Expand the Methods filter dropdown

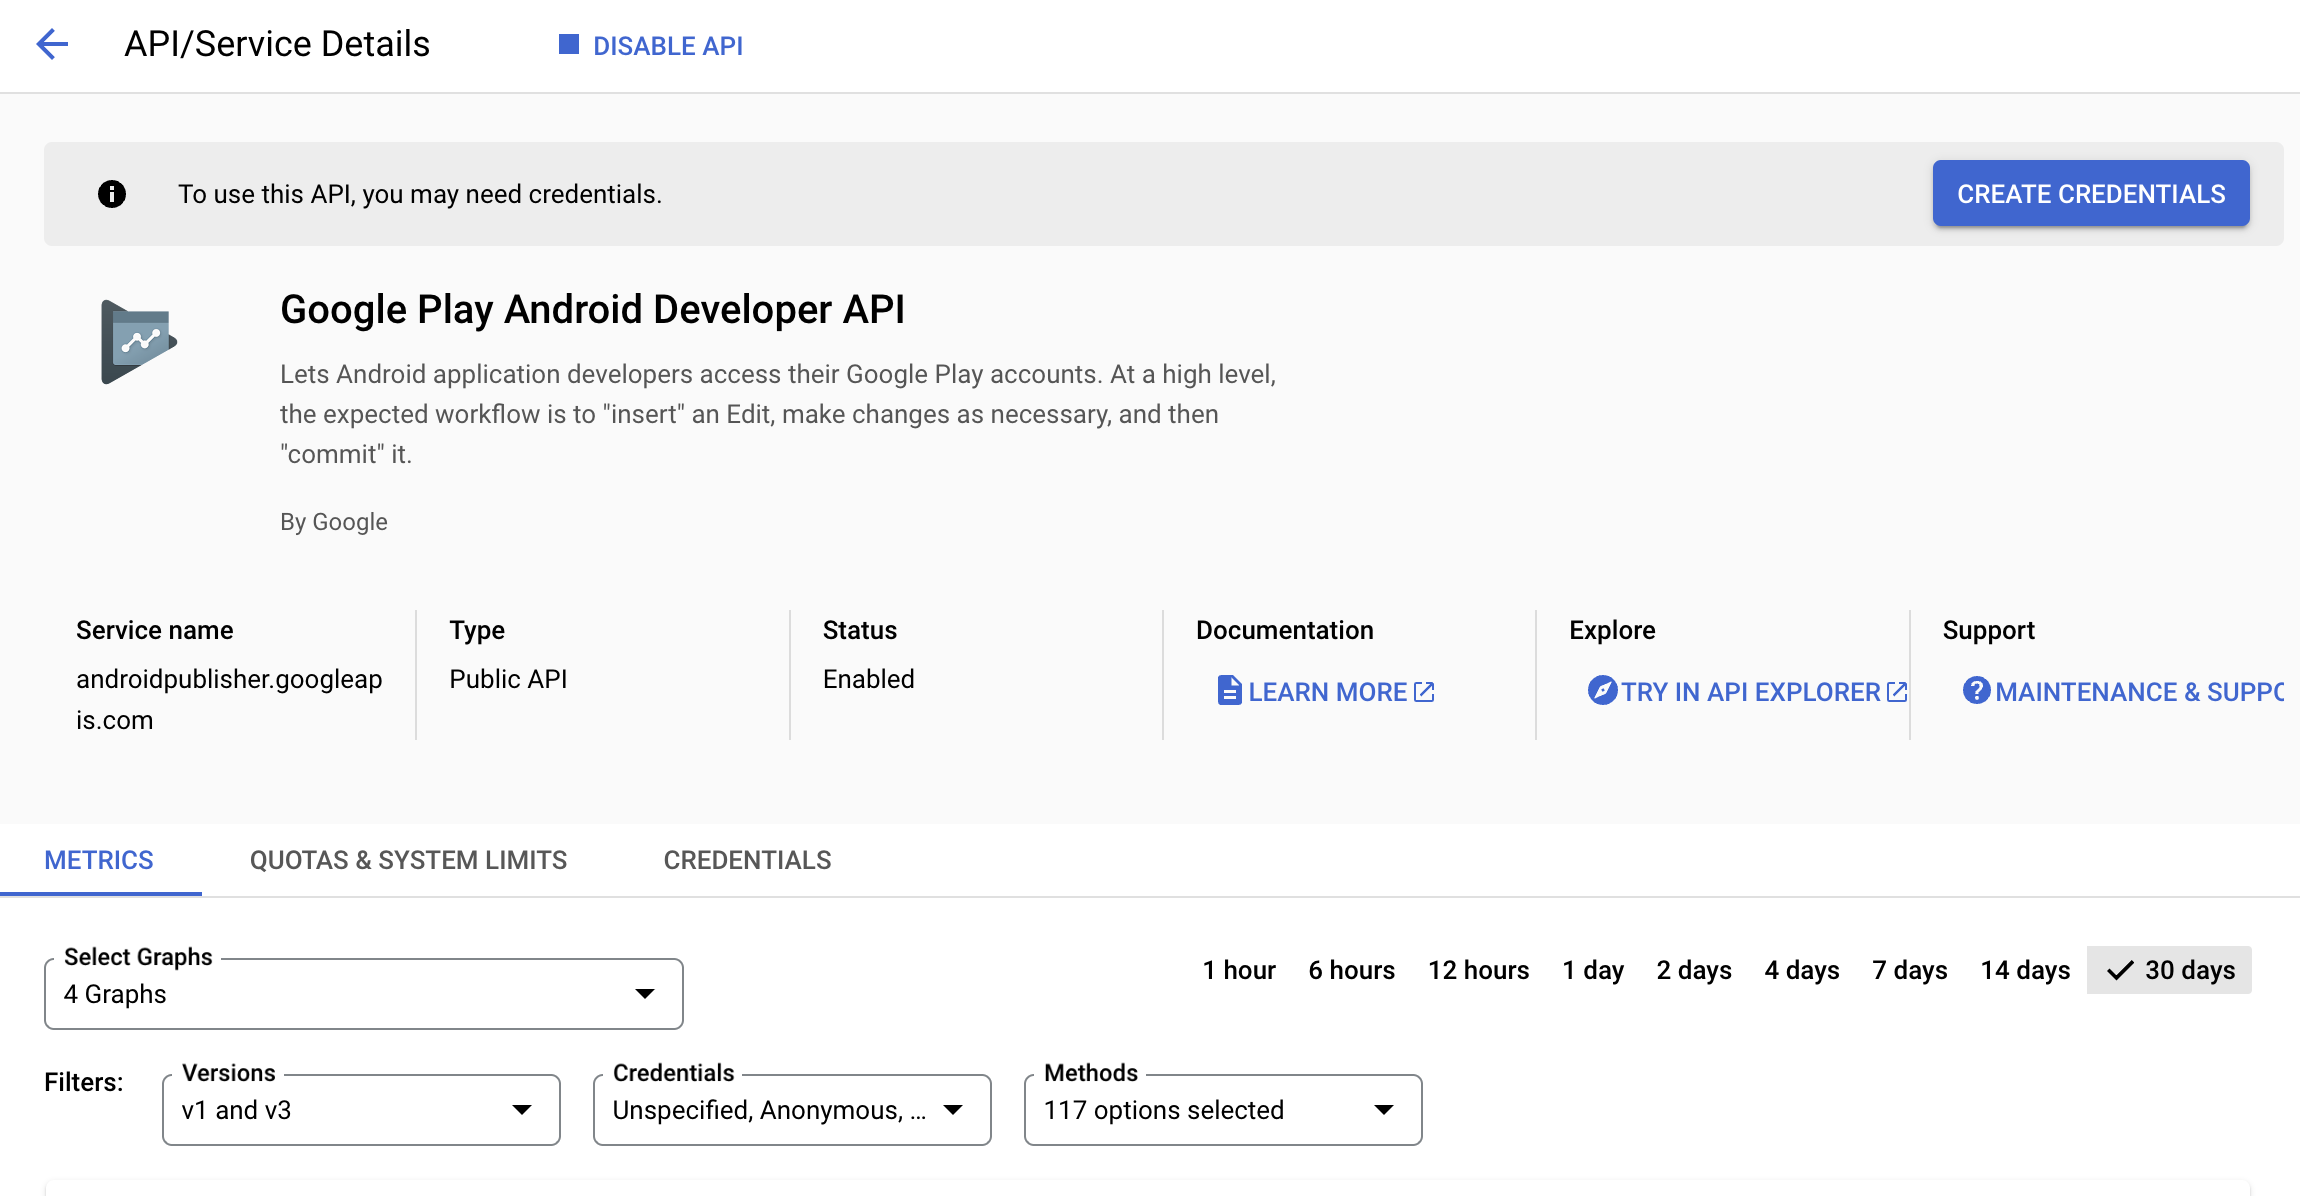(x=1222, y=1110)
